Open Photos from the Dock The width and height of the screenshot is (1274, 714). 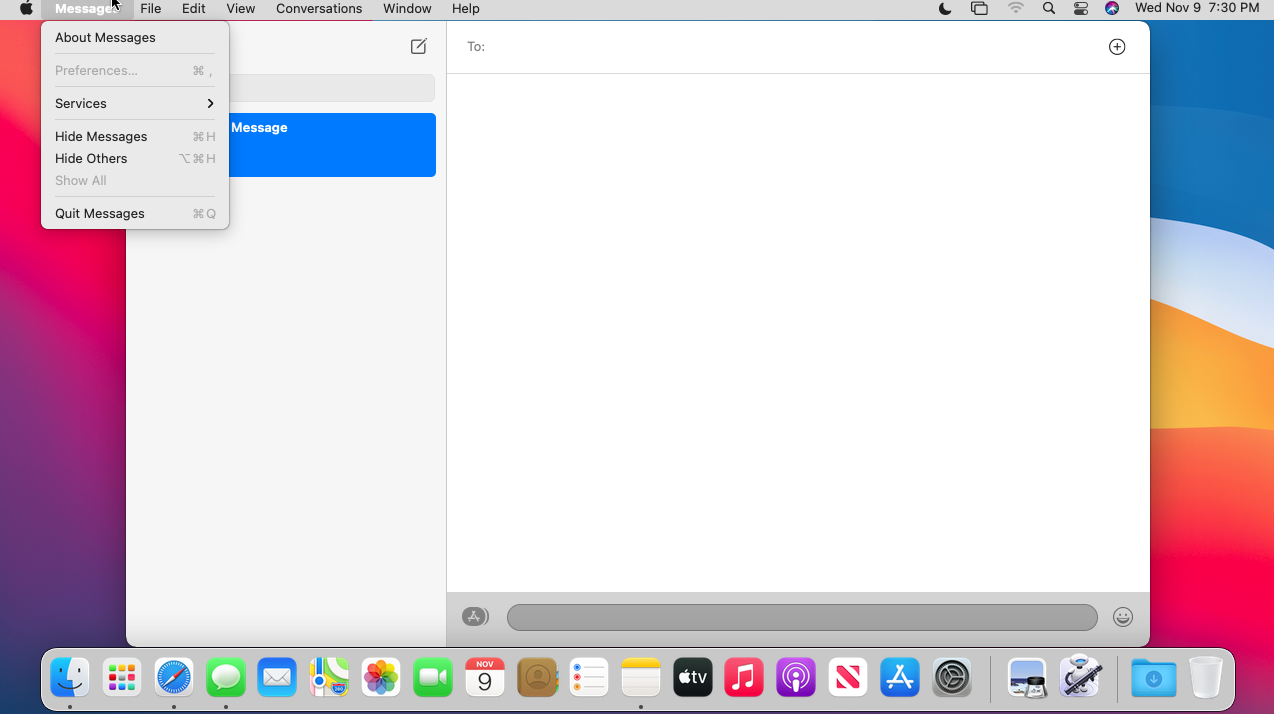[x=381, y=678]
